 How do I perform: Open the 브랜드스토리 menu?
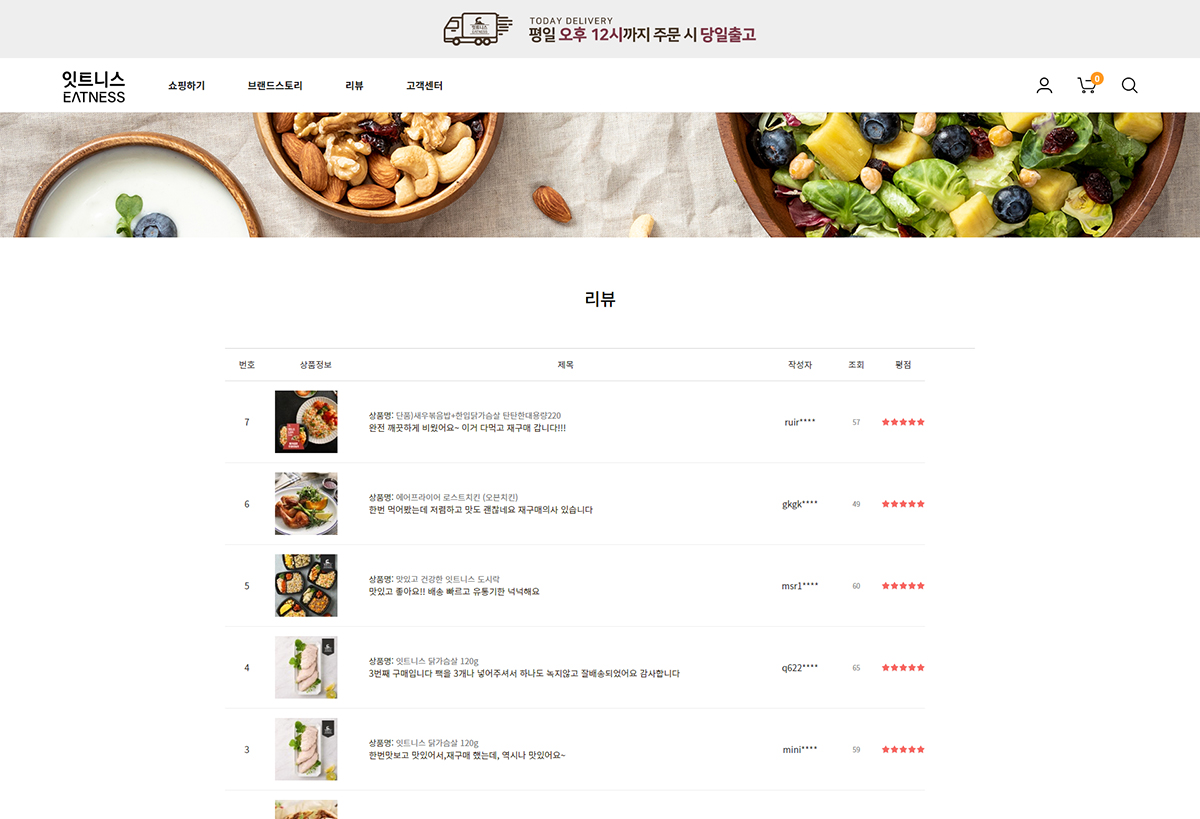275,86
